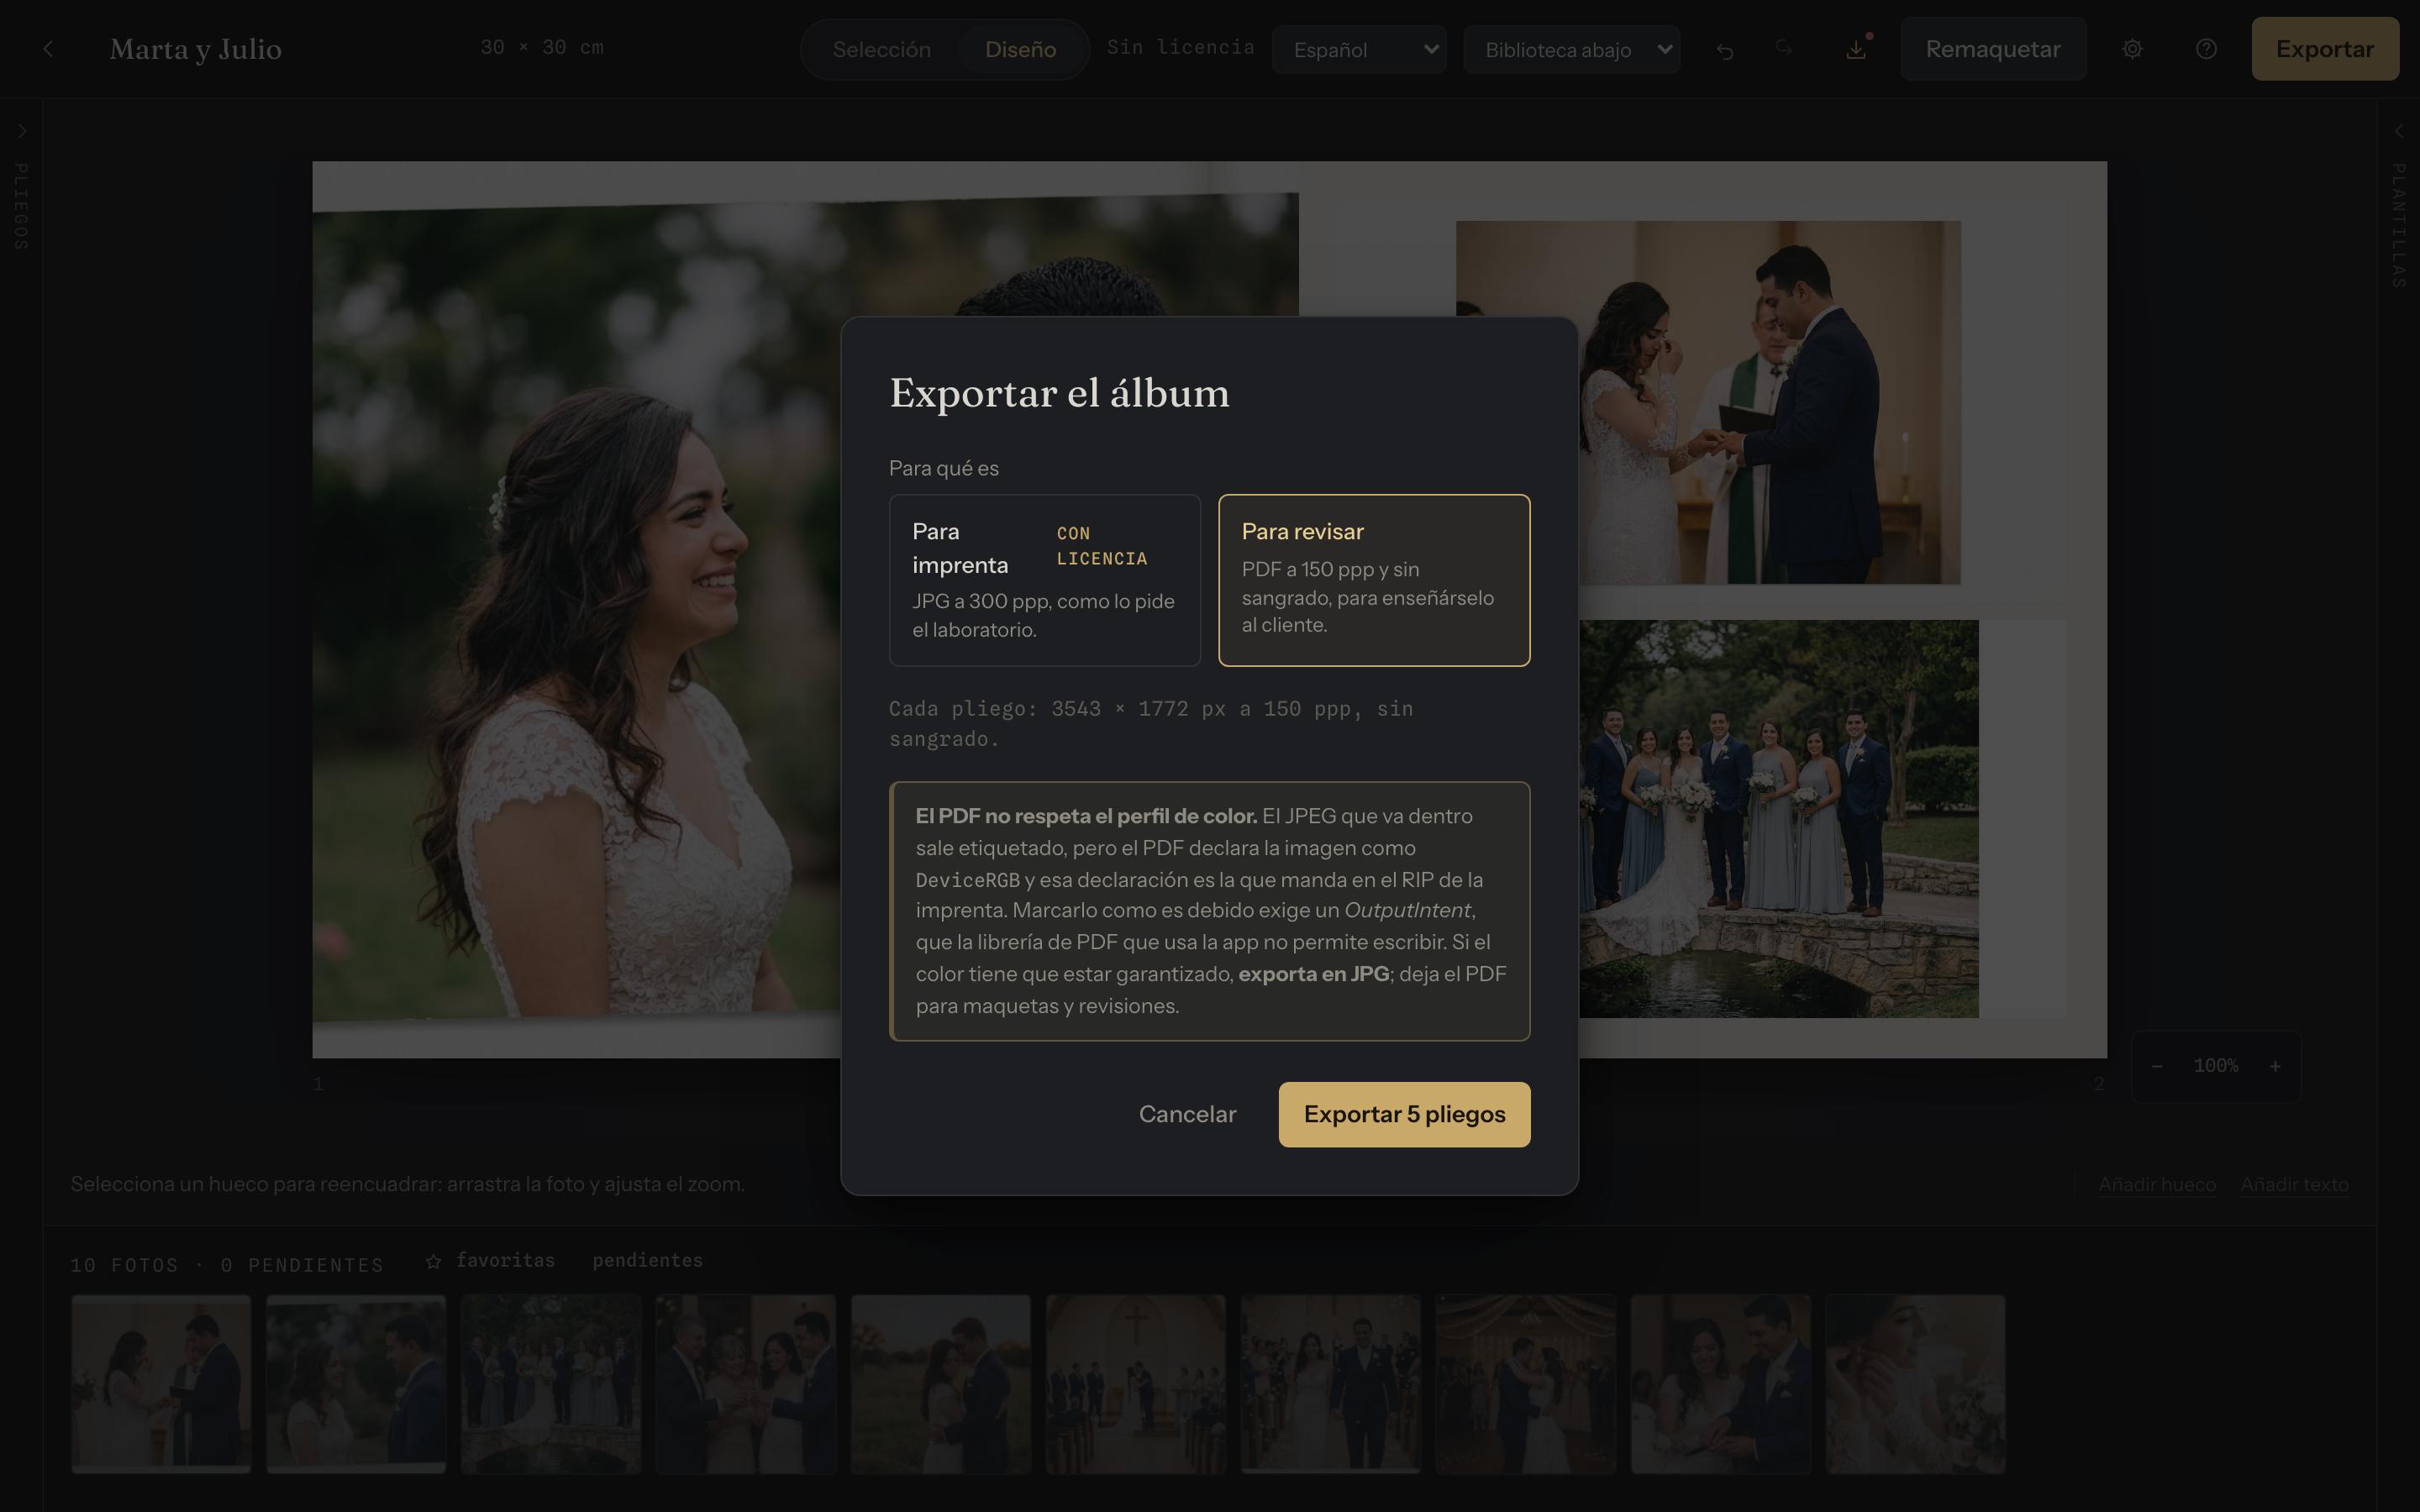Viewport: 2420px width, 1512px height.
Task: Click the Añadir texto link
Action: pyautogui.click(x=2295, y=1184)
